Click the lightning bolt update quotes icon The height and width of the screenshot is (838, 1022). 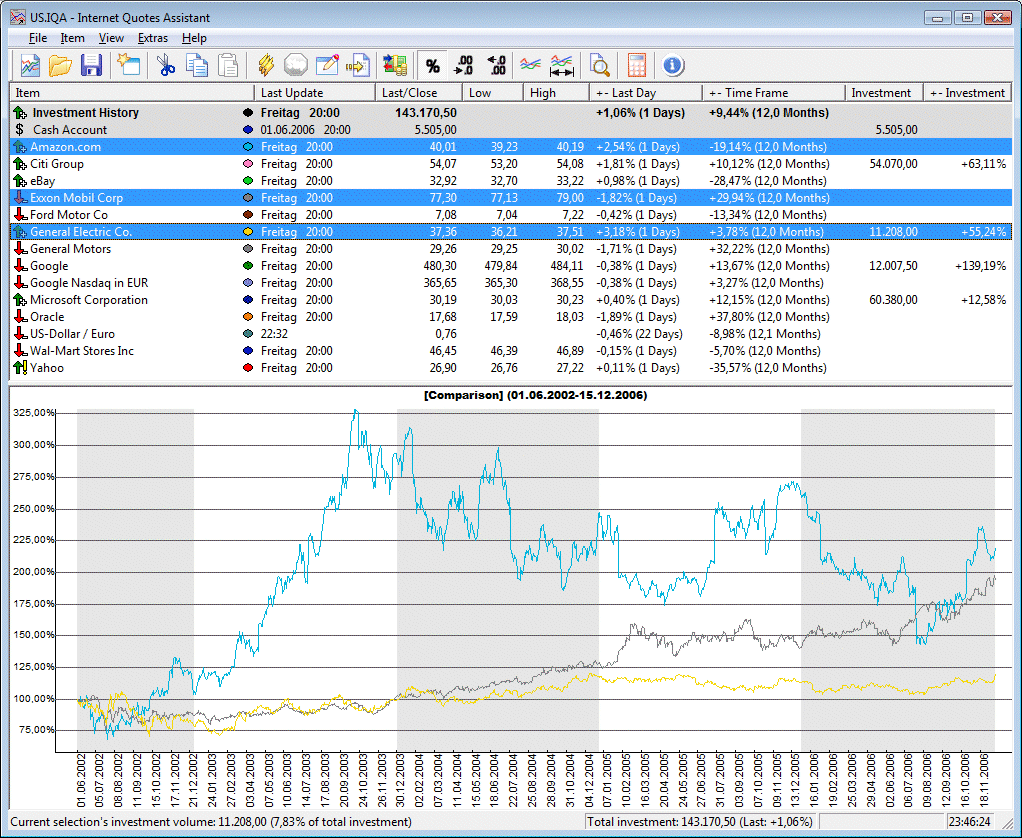[x=266, y=66]
